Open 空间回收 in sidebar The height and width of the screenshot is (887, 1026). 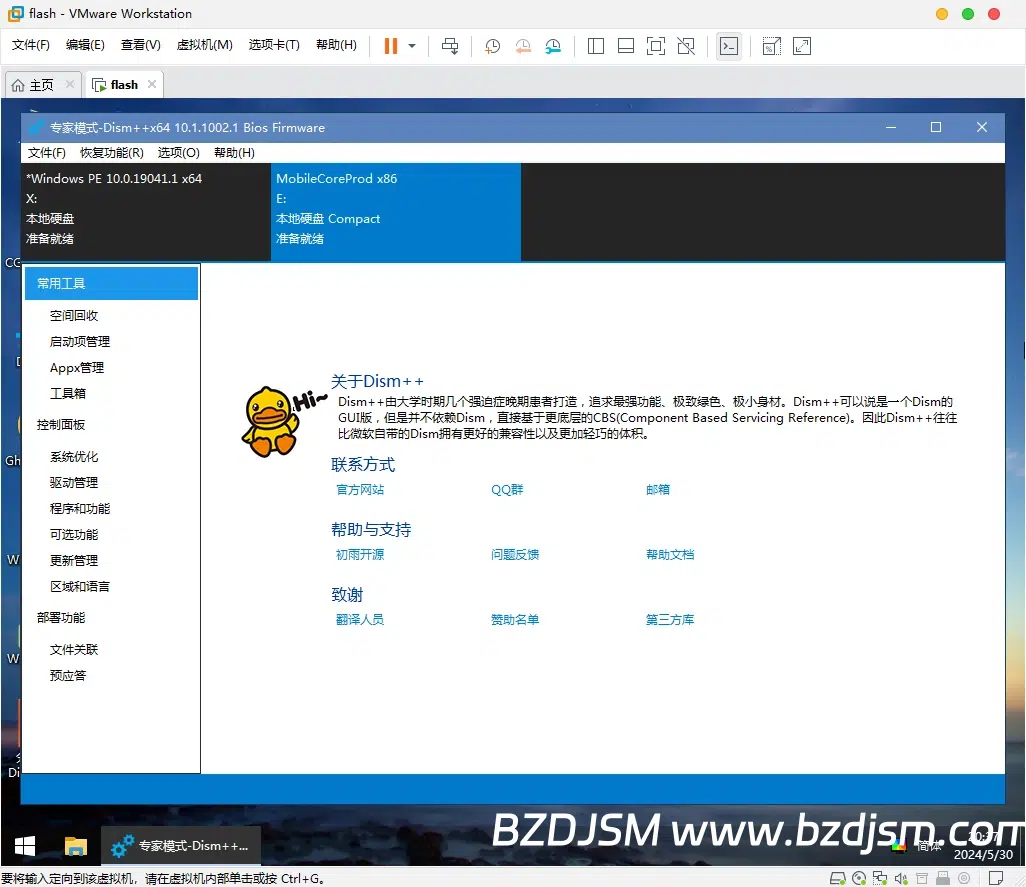coord(74,315)
